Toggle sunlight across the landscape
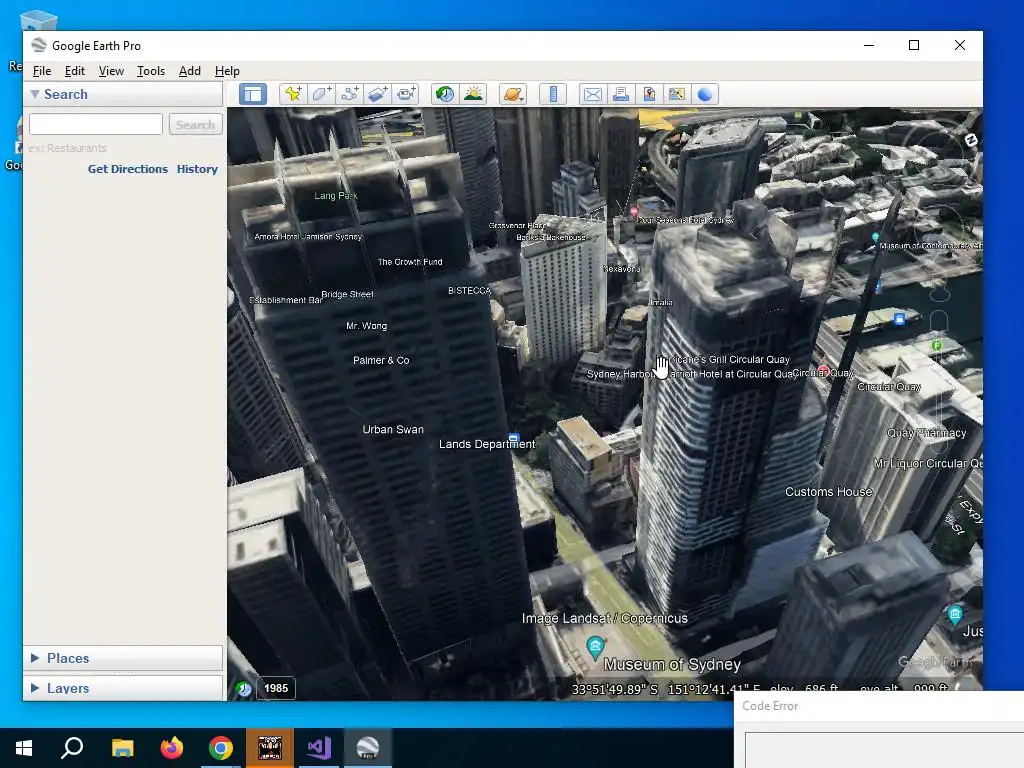Viewport: 1024px width, 768px height. tap(473, 94)
